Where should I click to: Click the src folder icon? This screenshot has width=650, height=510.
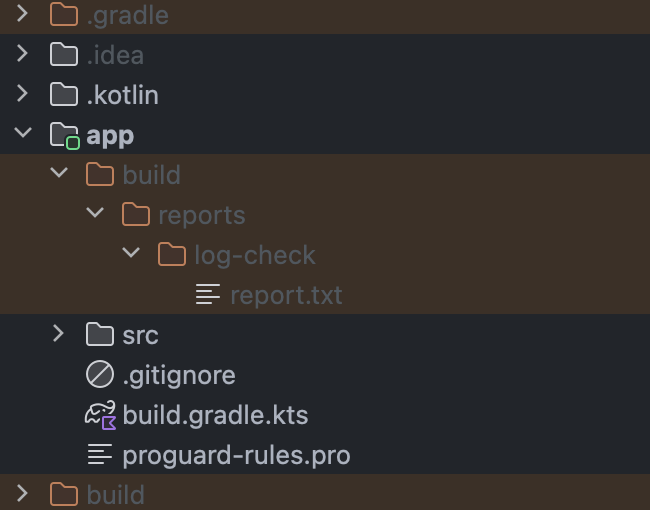[x=100, y=334]
